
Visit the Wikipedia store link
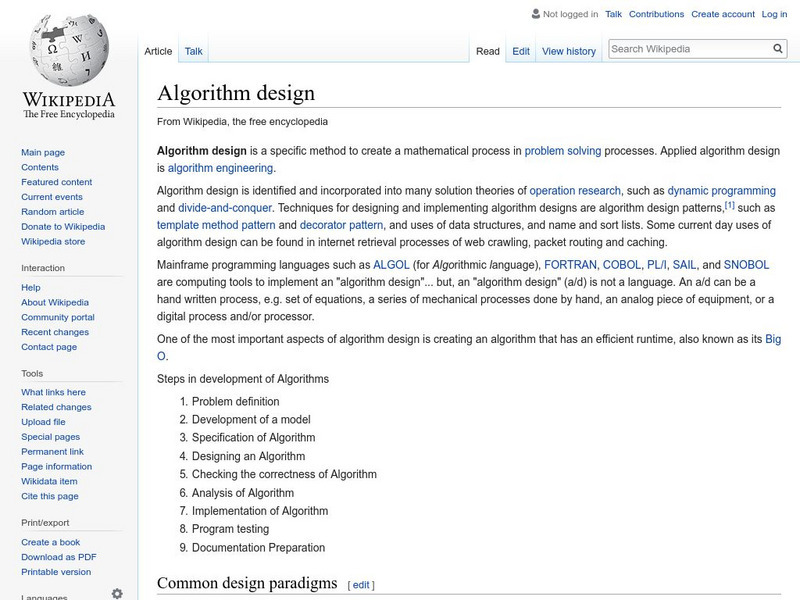[x=53, y=241]
